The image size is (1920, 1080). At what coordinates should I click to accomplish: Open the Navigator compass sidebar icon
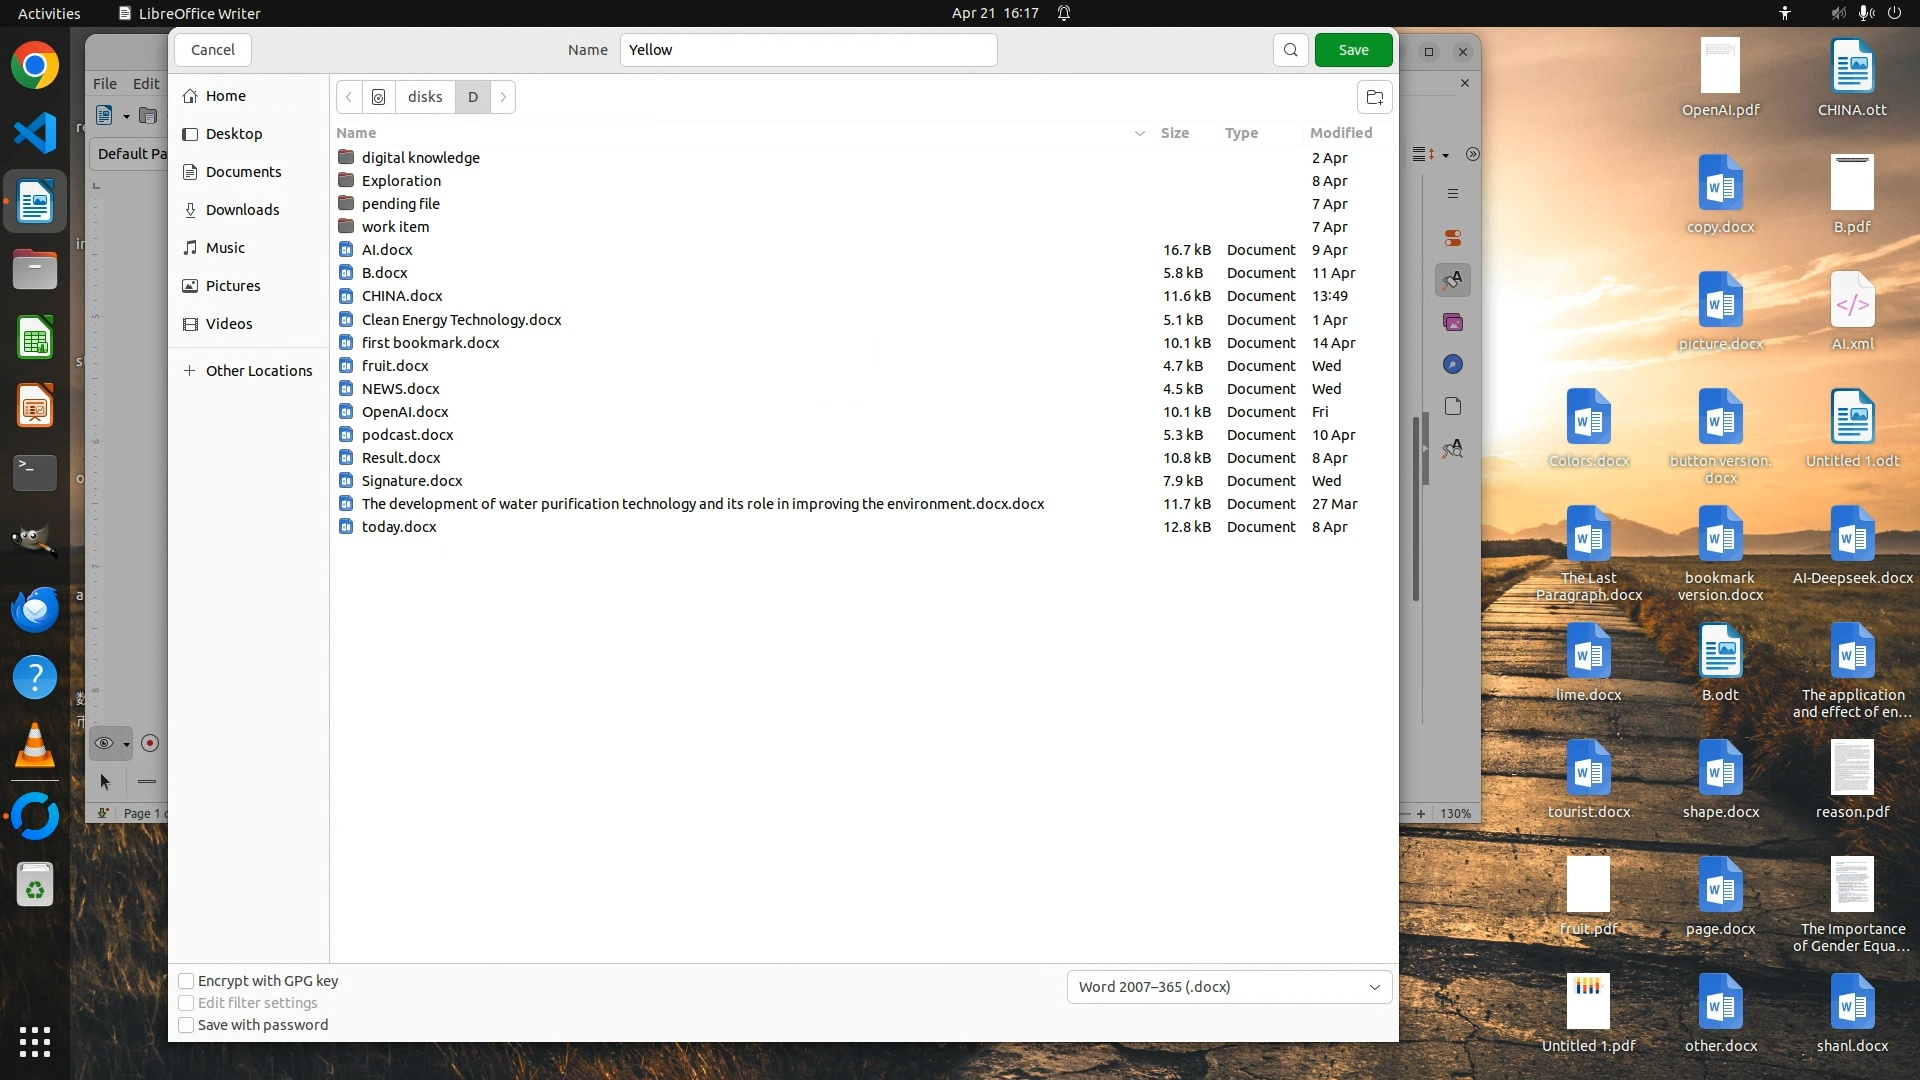coord(1453,365)
